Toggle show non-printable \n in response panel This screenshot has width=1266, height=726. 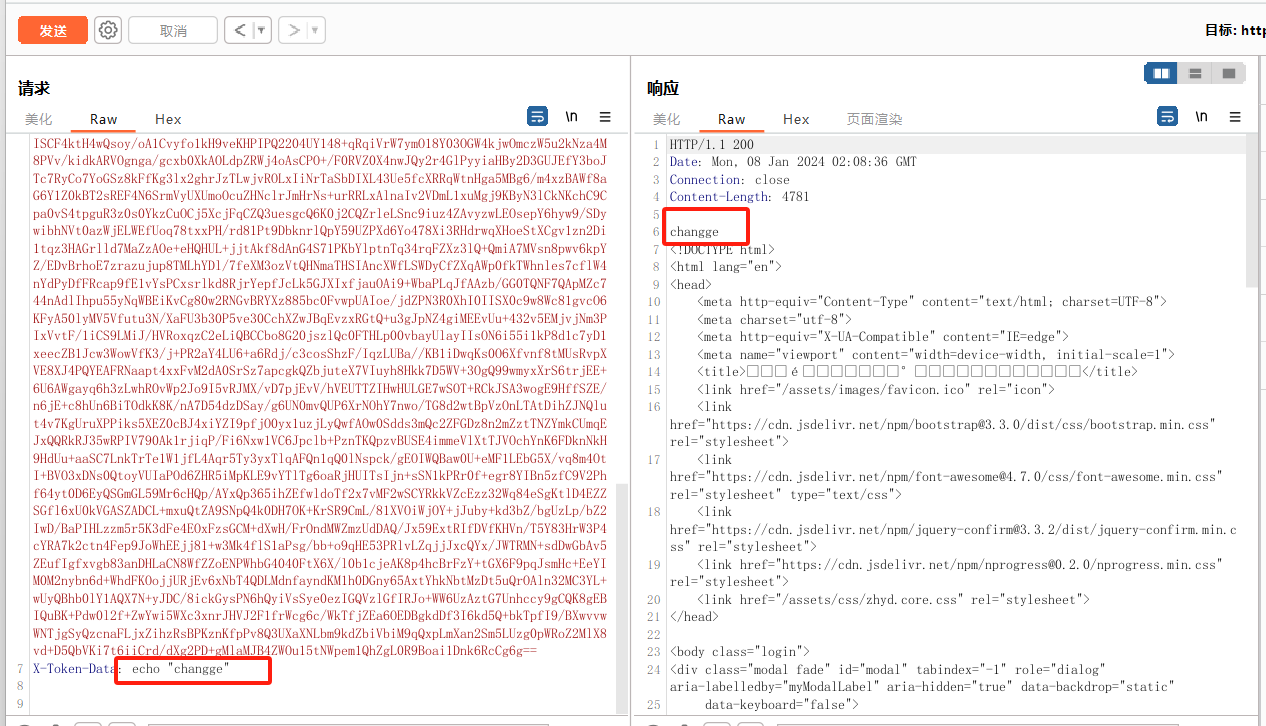point(1200,116)
